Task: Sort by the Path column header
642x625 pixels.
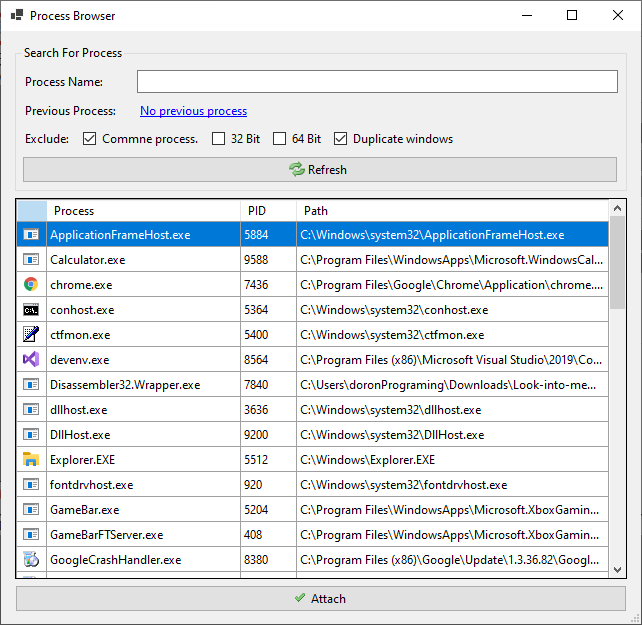Action: [452, 211]
